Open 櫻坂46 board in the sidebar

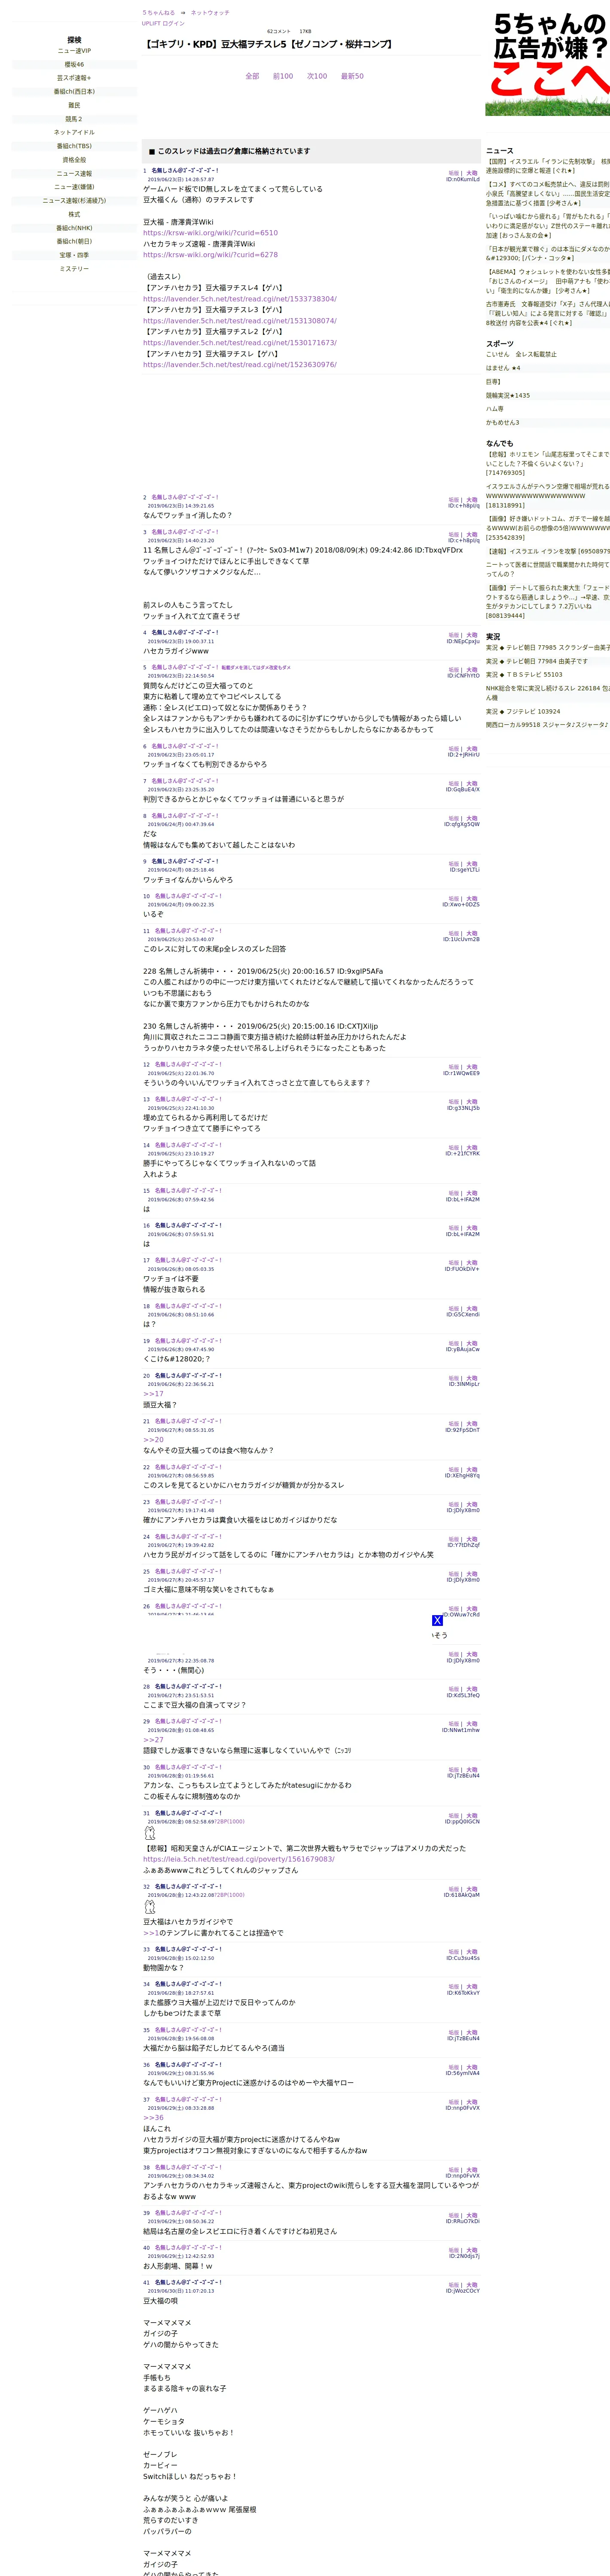point(74,64)
